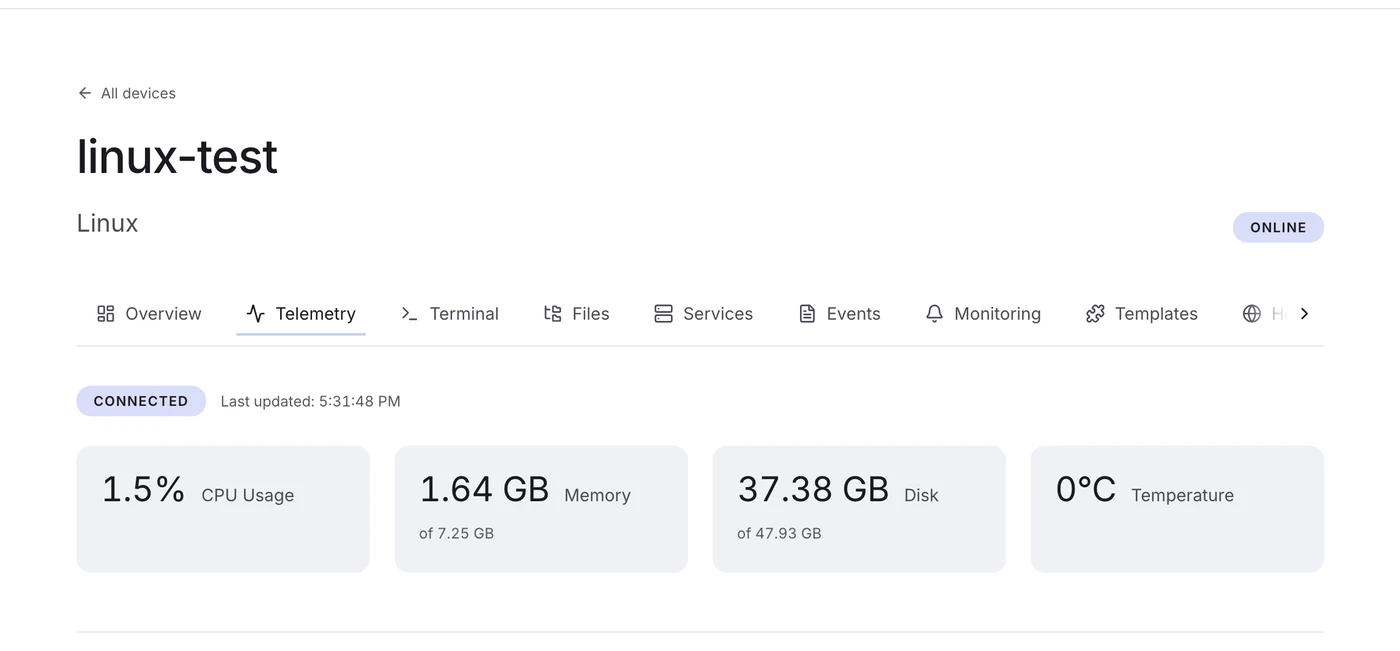Image resolution: width=1400 pixels, height=651 pixels.
Task: Click the of 7.25 GB text
Action: tap(456, 533)
